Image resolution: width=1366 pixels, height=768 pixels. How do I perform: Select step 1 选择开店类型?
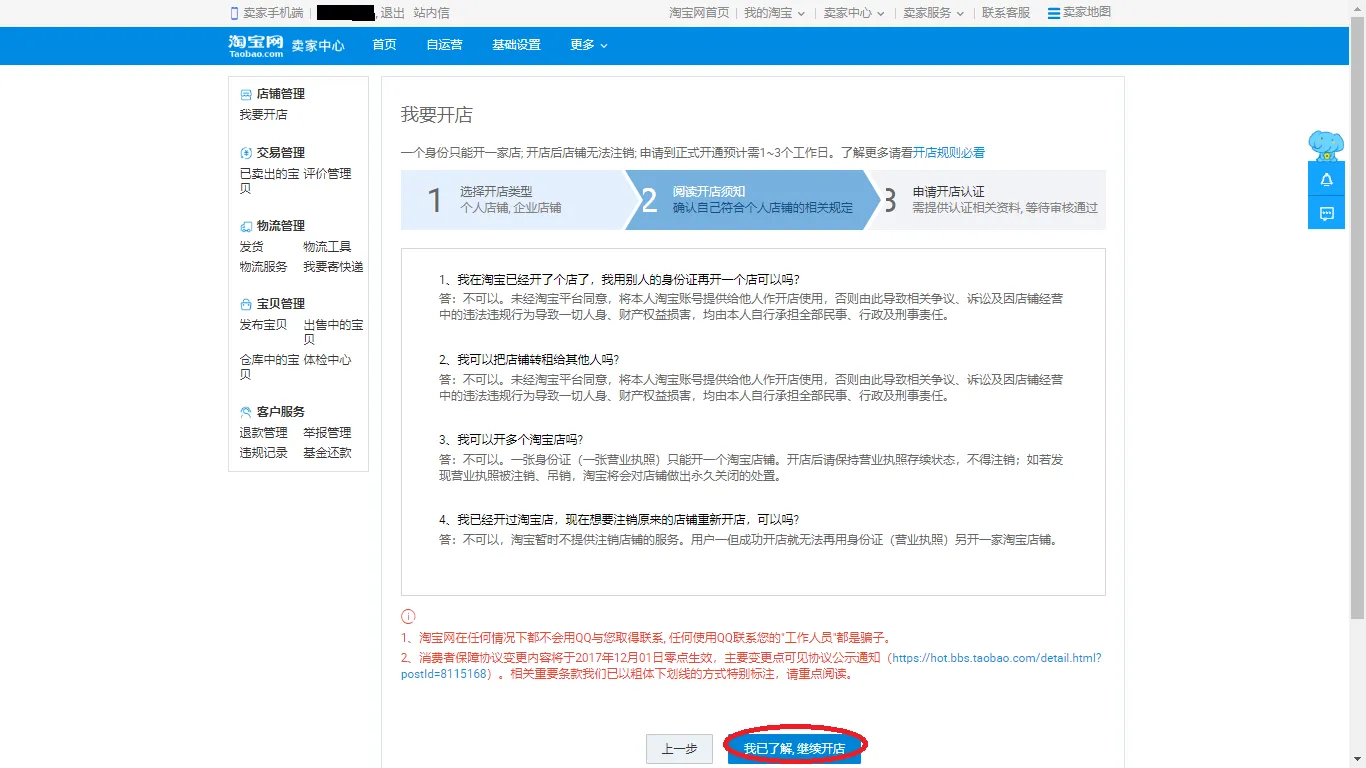point(513,200)
